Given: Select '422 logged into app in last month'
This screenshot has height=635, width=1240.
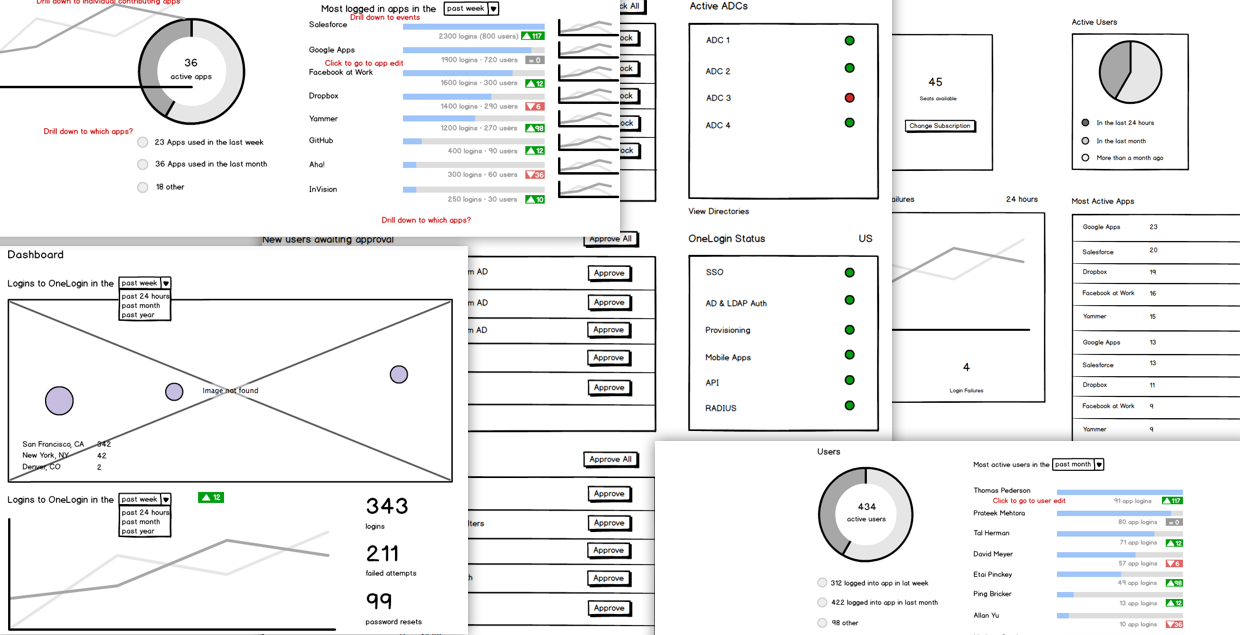Looking at the screenshot, I should pos(822,602).
